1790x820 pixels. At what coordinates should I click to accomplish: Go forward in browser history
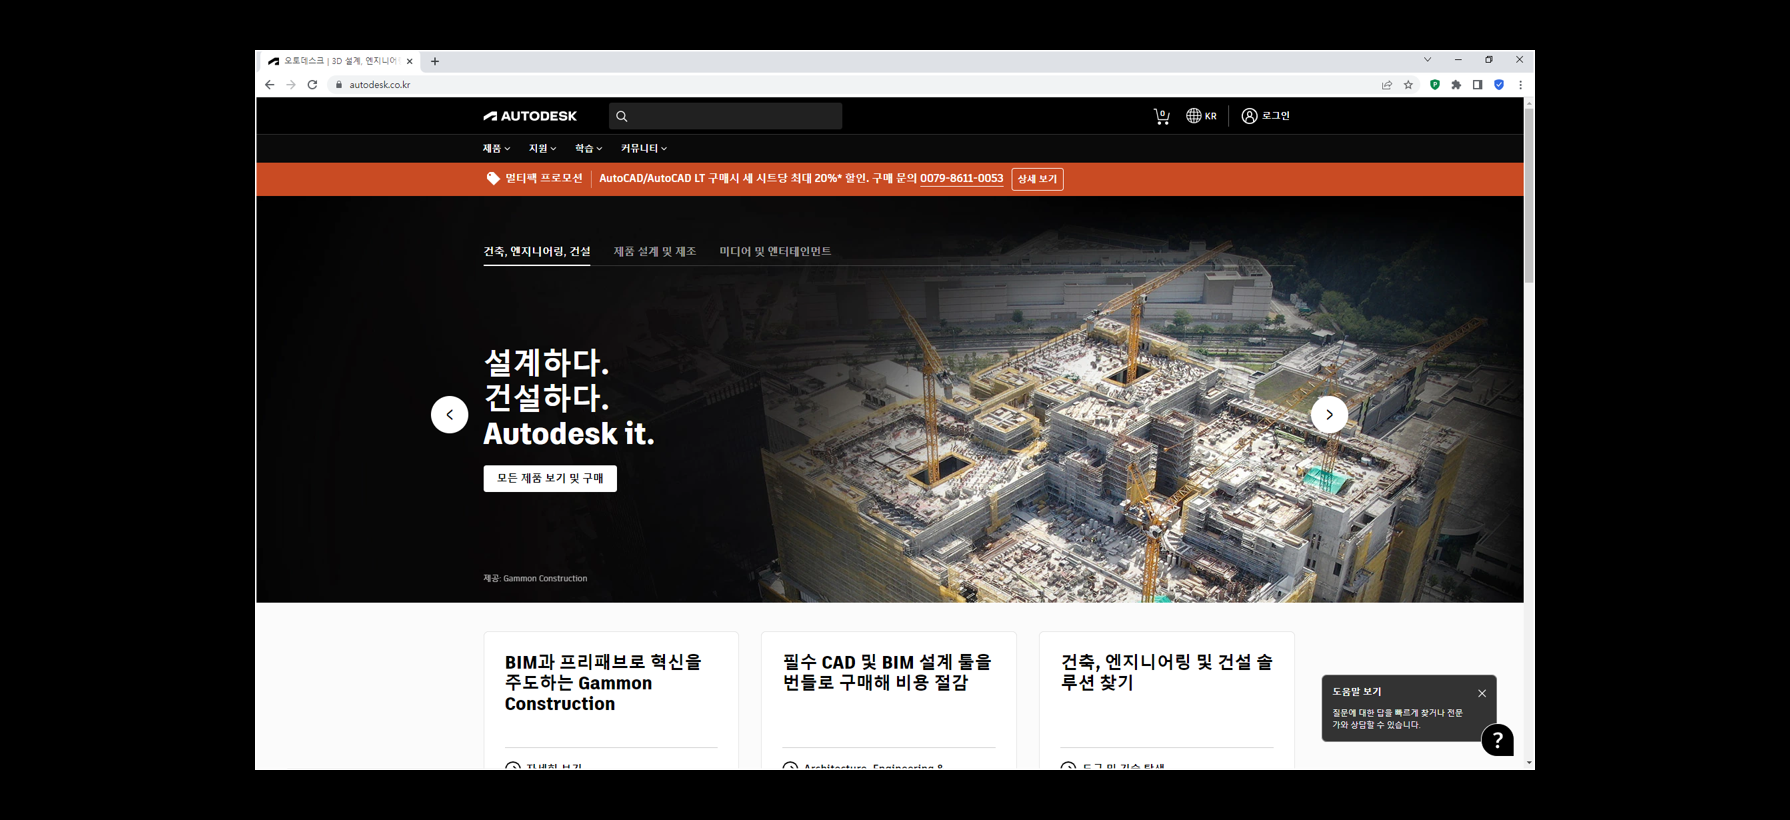coord(291,85)
